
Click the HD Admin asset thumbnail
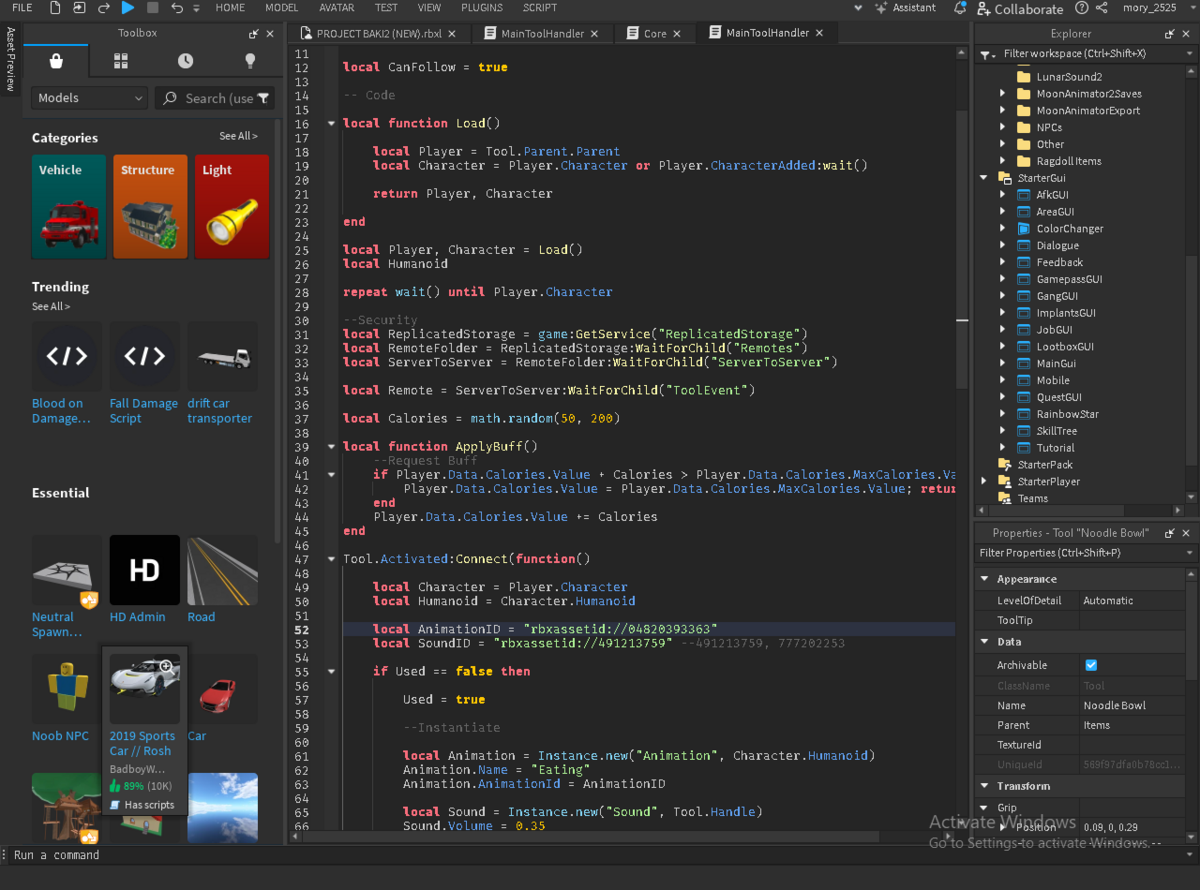(145, 570)
